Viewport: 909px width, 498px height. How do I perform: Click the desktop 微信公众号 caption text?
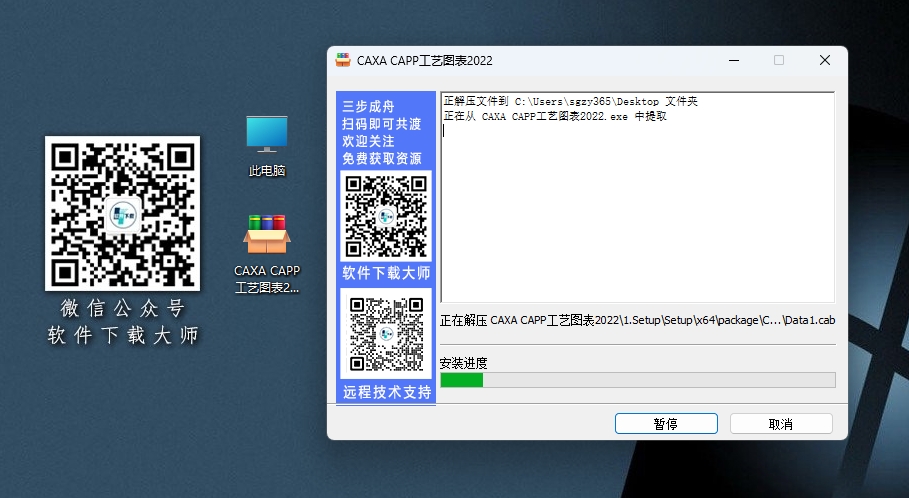click(122, 308)
